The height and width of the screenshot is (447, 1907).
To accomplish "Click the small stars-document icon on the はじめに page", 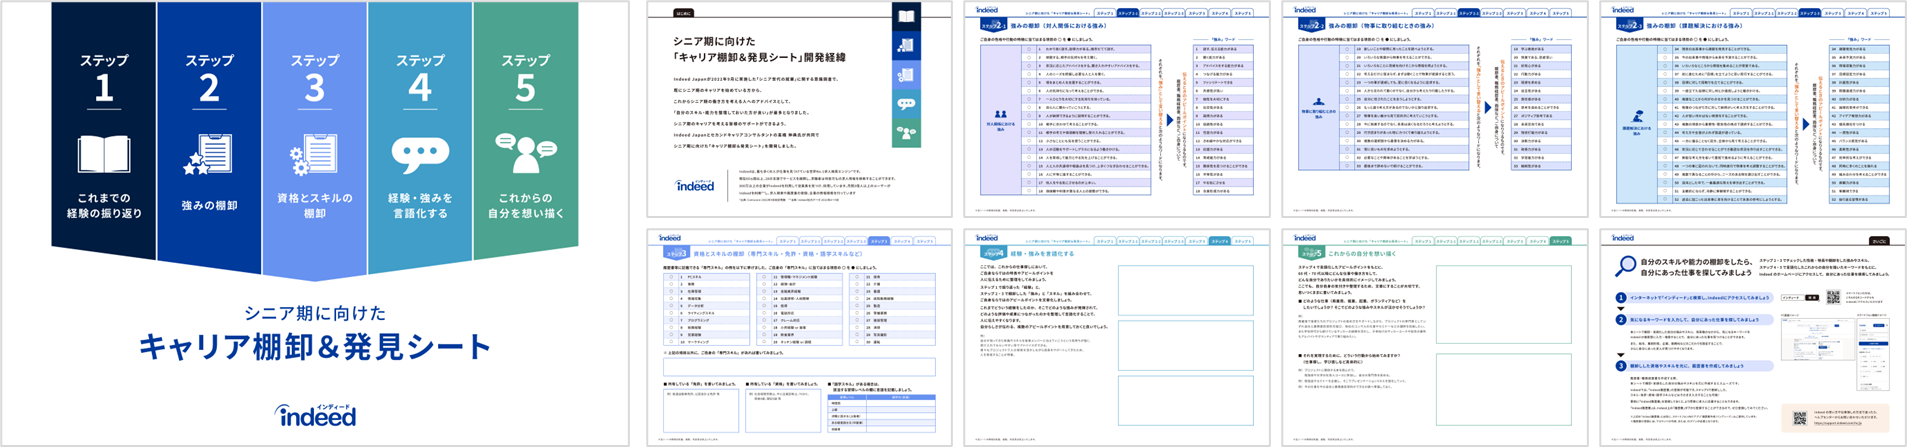I will 906,45.
